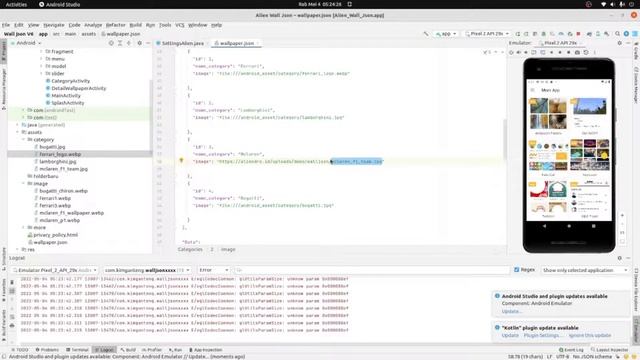Click the Clear Logcat trash icon
640x360 pixels.
pos(12,282)
